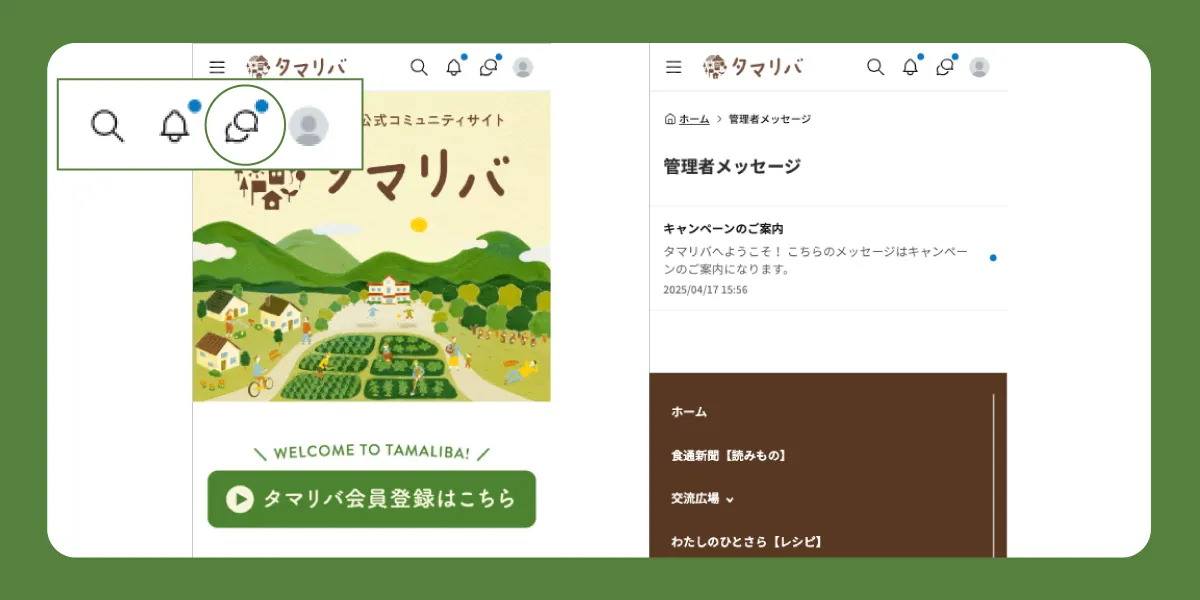1200x600 pixels.
Task: Open the hamburger menu on left screen
Action: pos(217,67)
